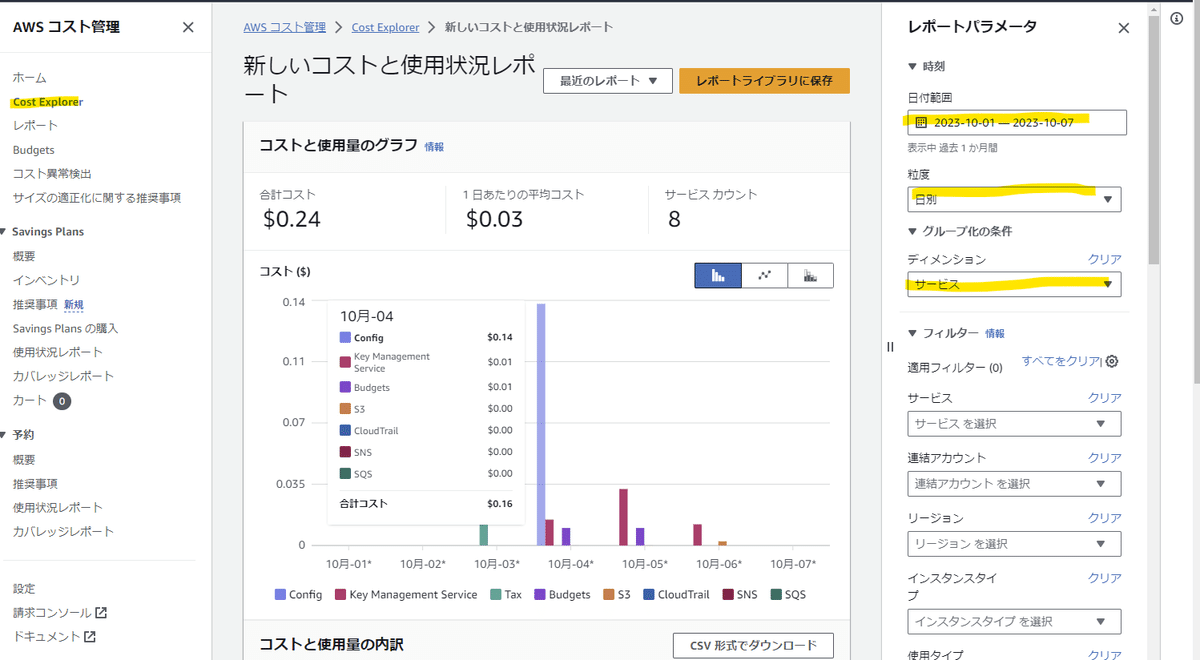This screenshot has width=1200, height=660.
Task: Click クリア link for リージョン
Action: [x=1105, y=518]
